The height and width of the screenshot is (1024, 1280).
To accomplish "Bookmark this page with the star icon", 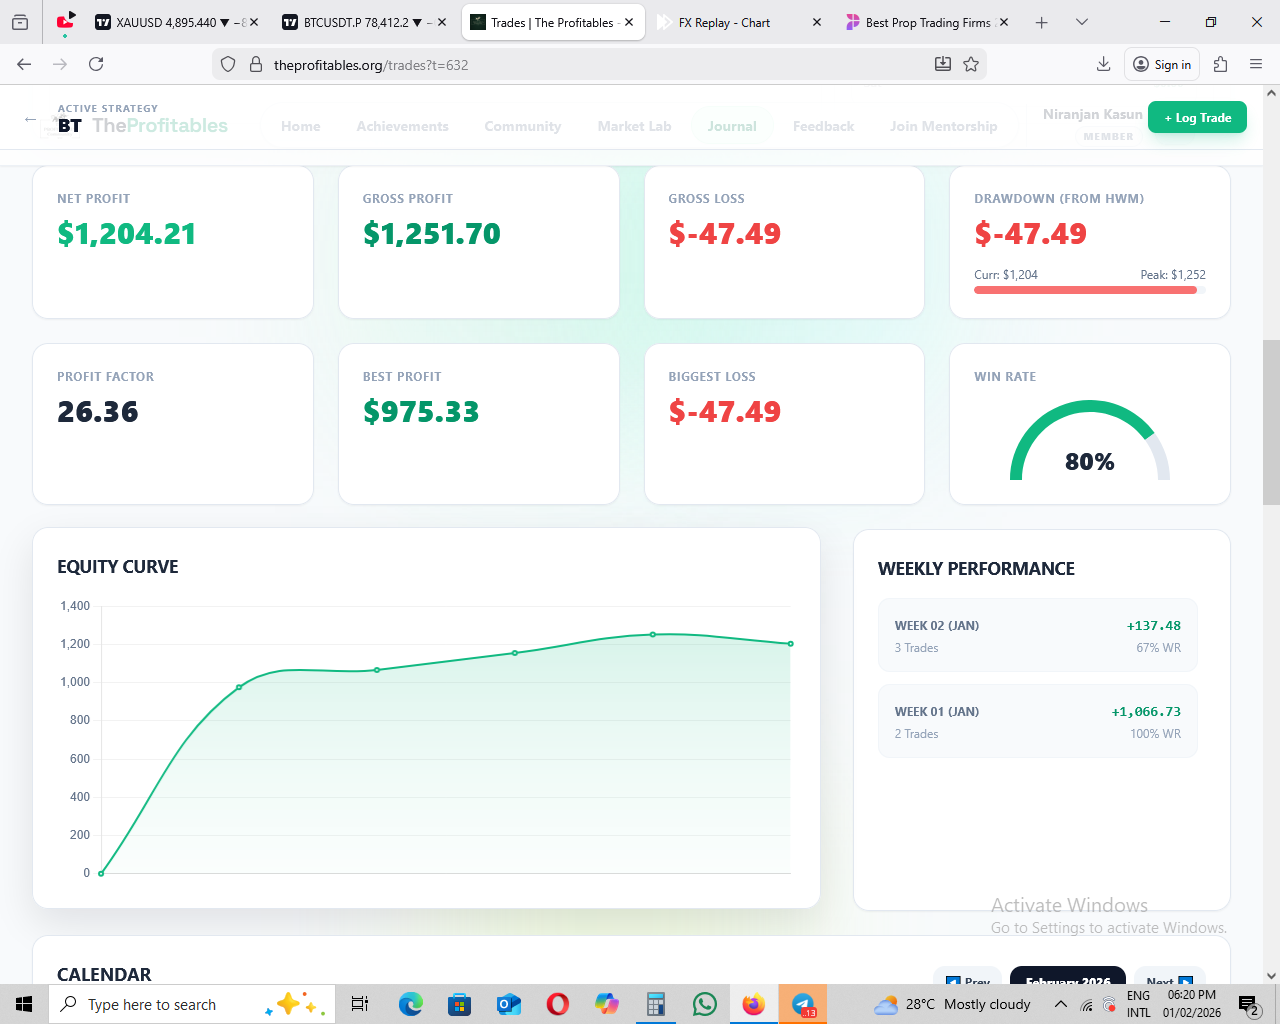I will click(x=970, y=64).
